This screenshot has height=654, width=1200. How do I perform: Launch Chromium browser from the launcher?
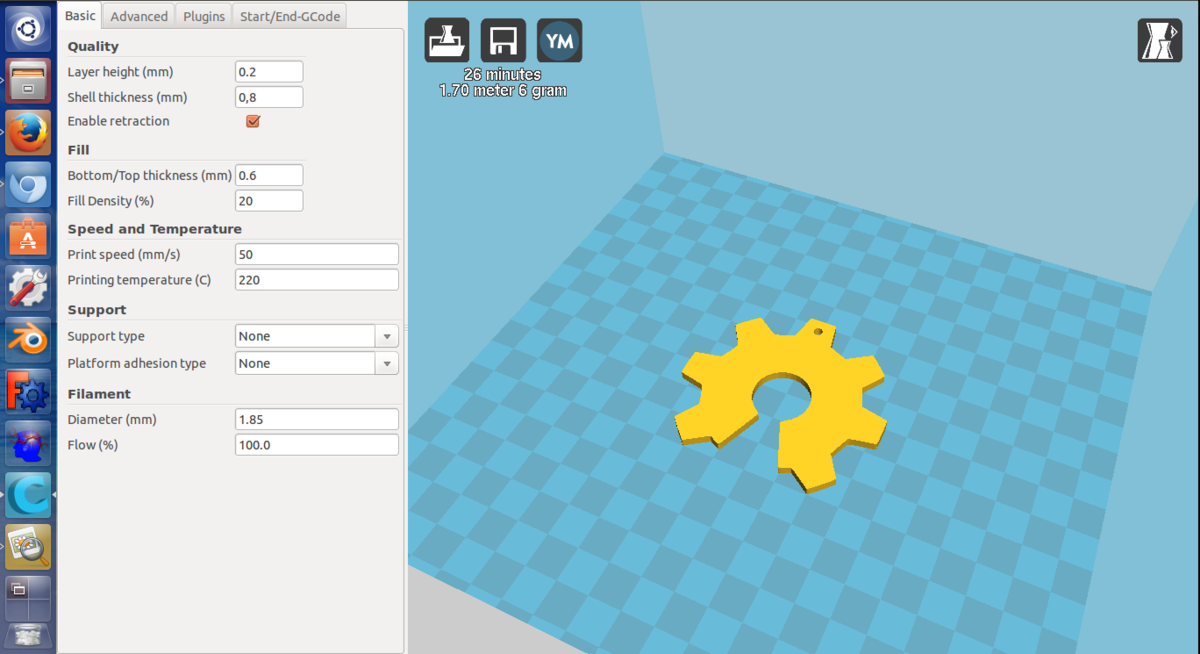(x=28, y=185)
